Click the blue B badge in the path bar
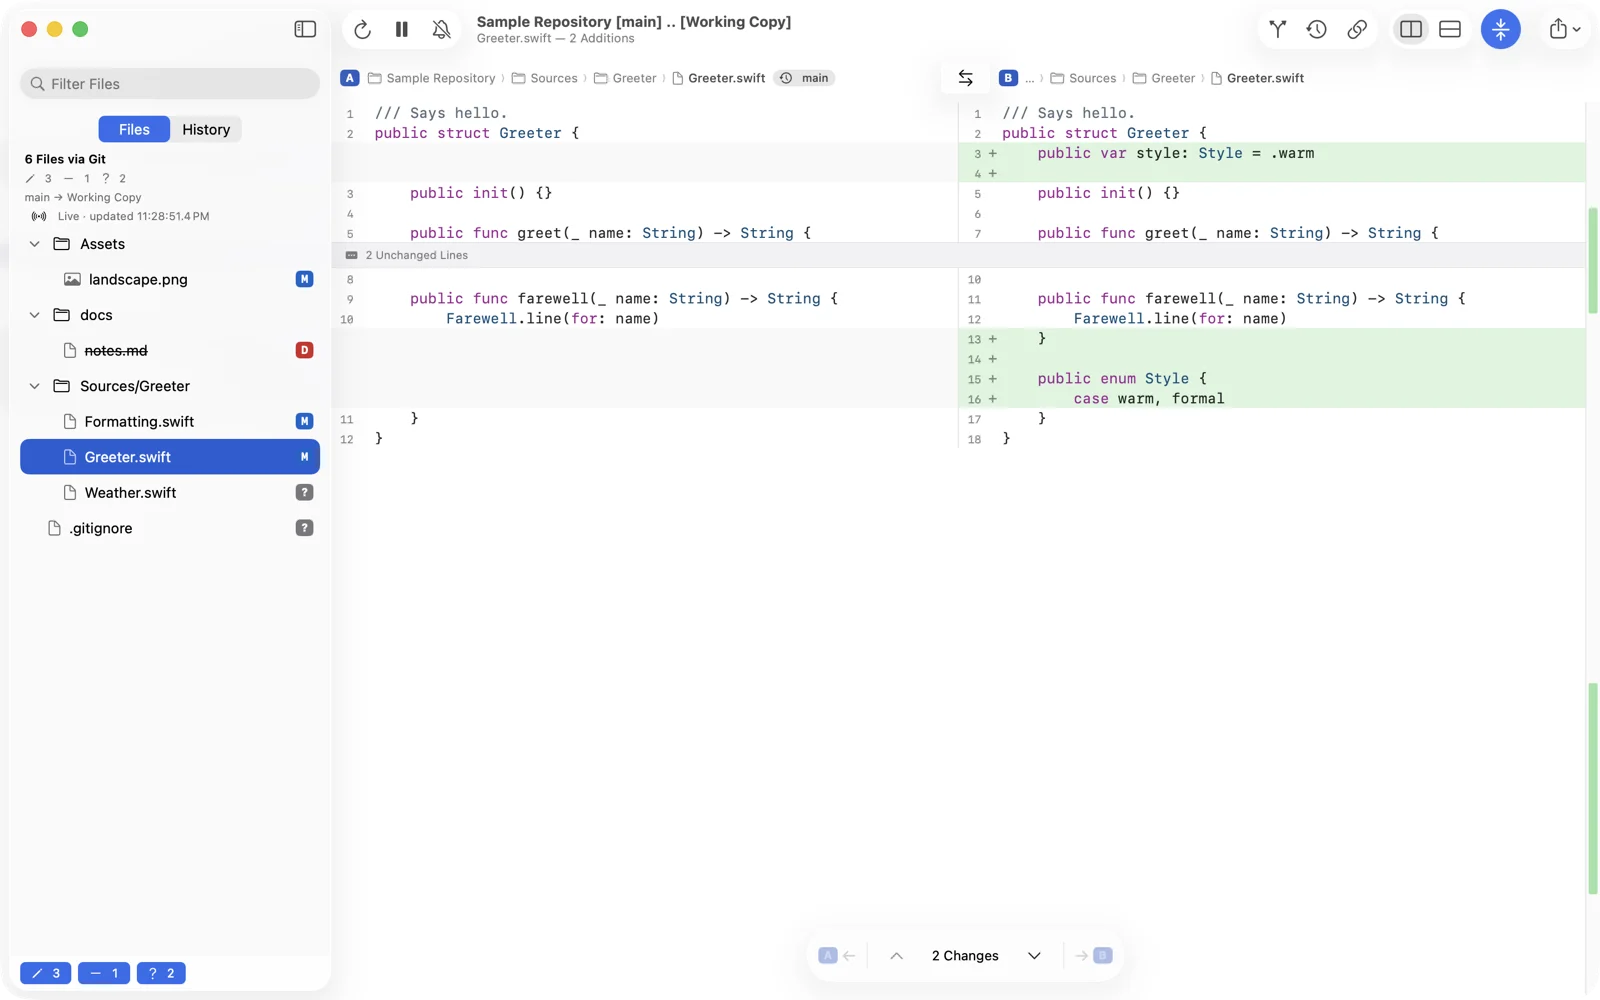Viewport: 1600px width, 1000px height. coord(1008,78)
